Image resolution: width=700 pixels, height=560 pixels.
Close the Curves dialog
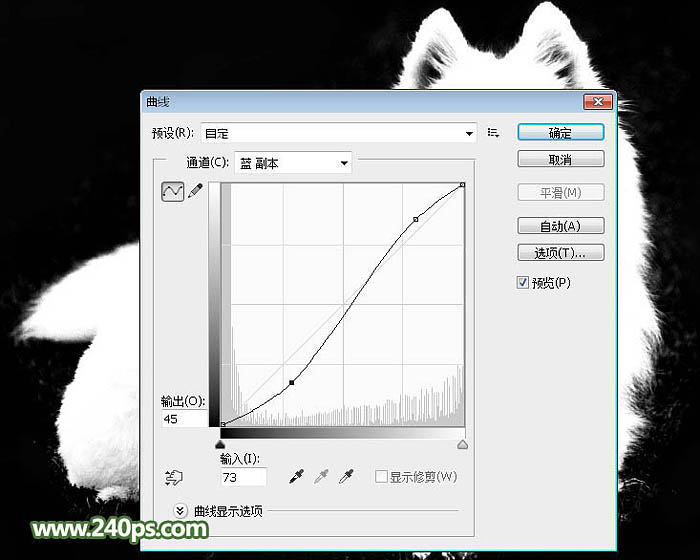click(598, 102)
